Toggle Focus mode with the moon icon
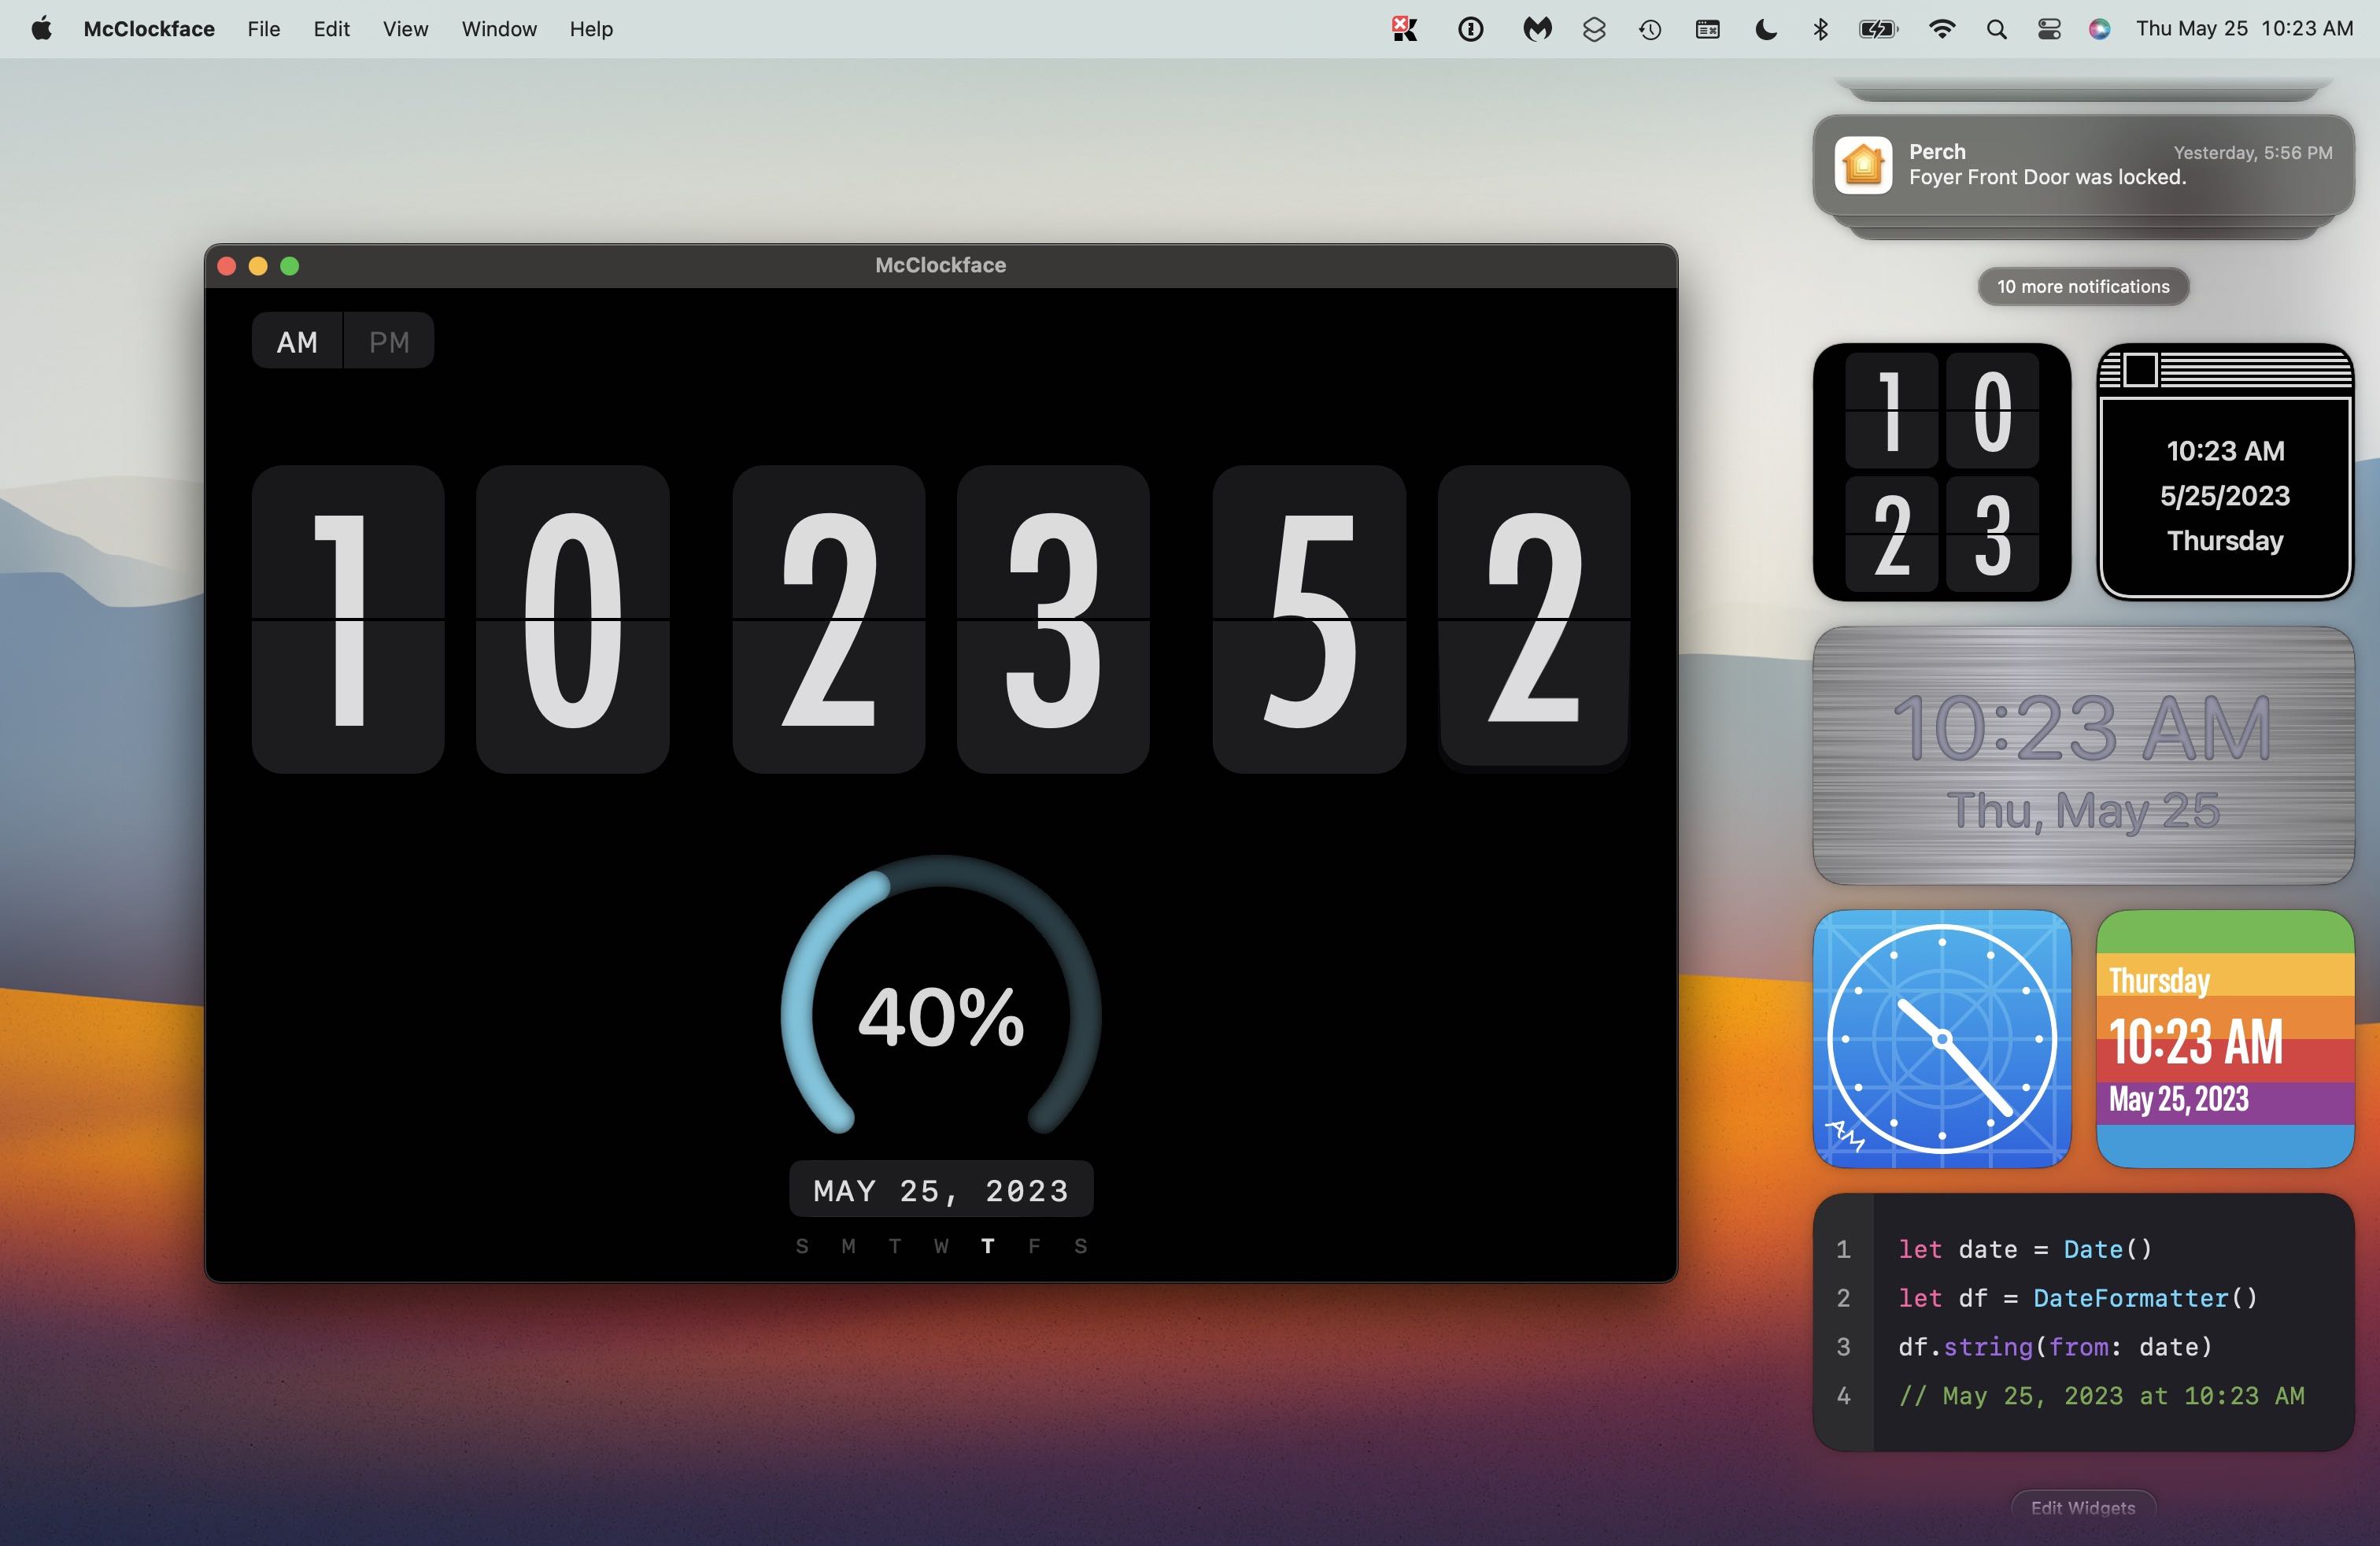 (x=1766, y=29)
